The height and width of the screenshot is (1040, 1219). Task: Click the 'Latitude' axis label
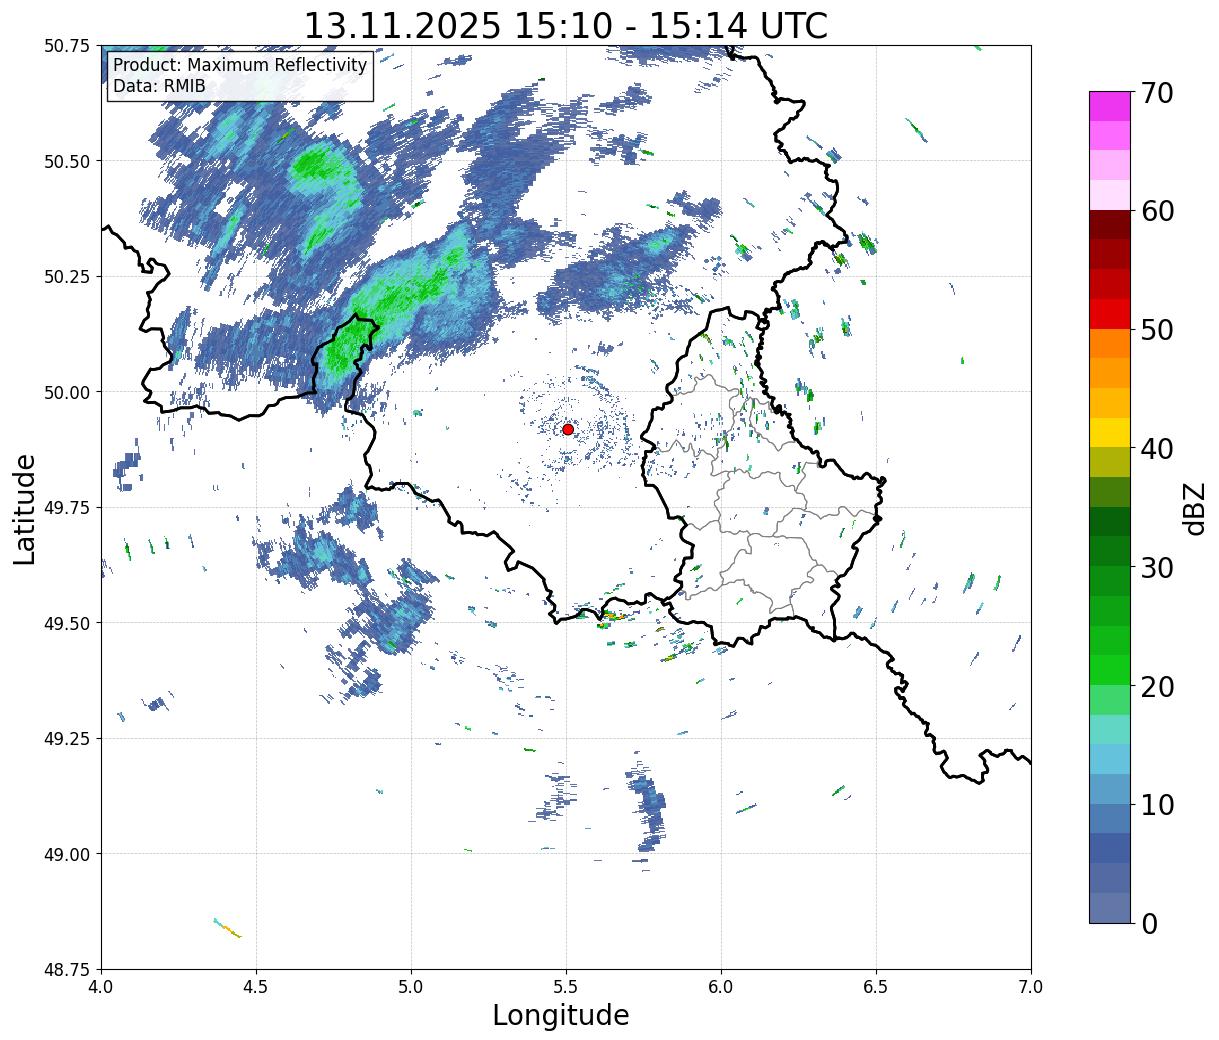25,508
